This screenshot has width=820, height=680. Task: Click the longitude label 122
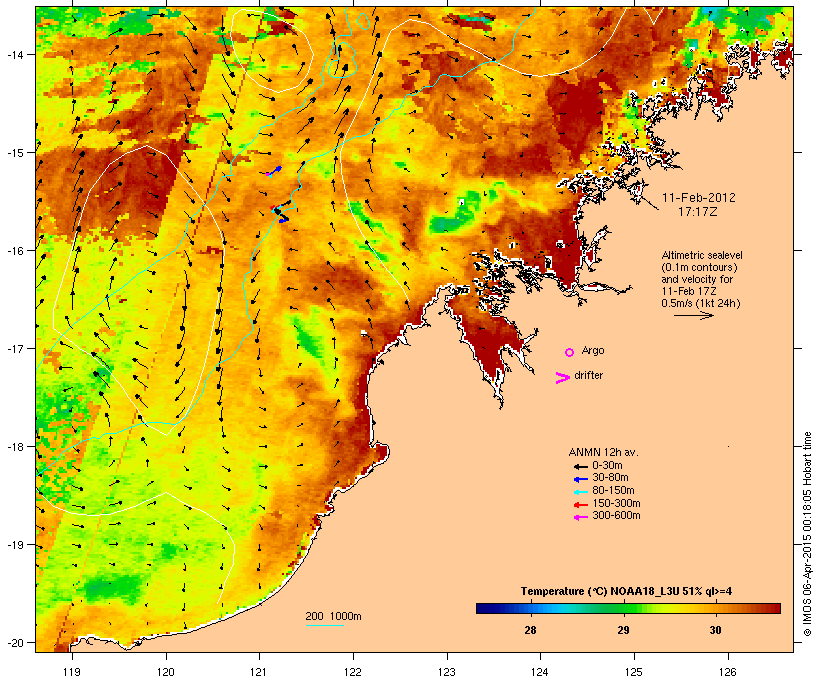pyautogui.click(x=353, y=672)
